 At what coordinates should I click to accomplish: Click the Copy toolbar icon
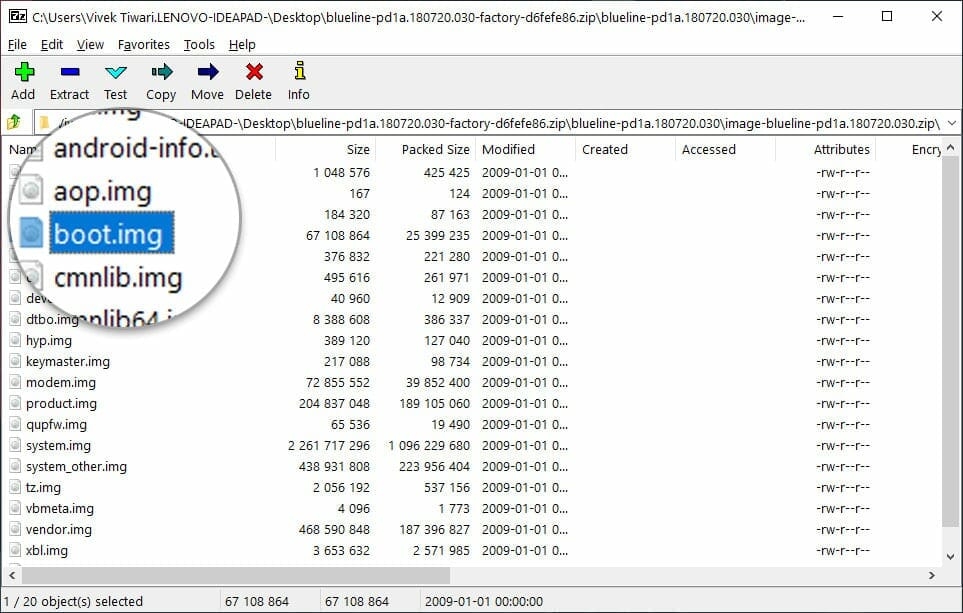pyautogui.click(x=161, y=80)
